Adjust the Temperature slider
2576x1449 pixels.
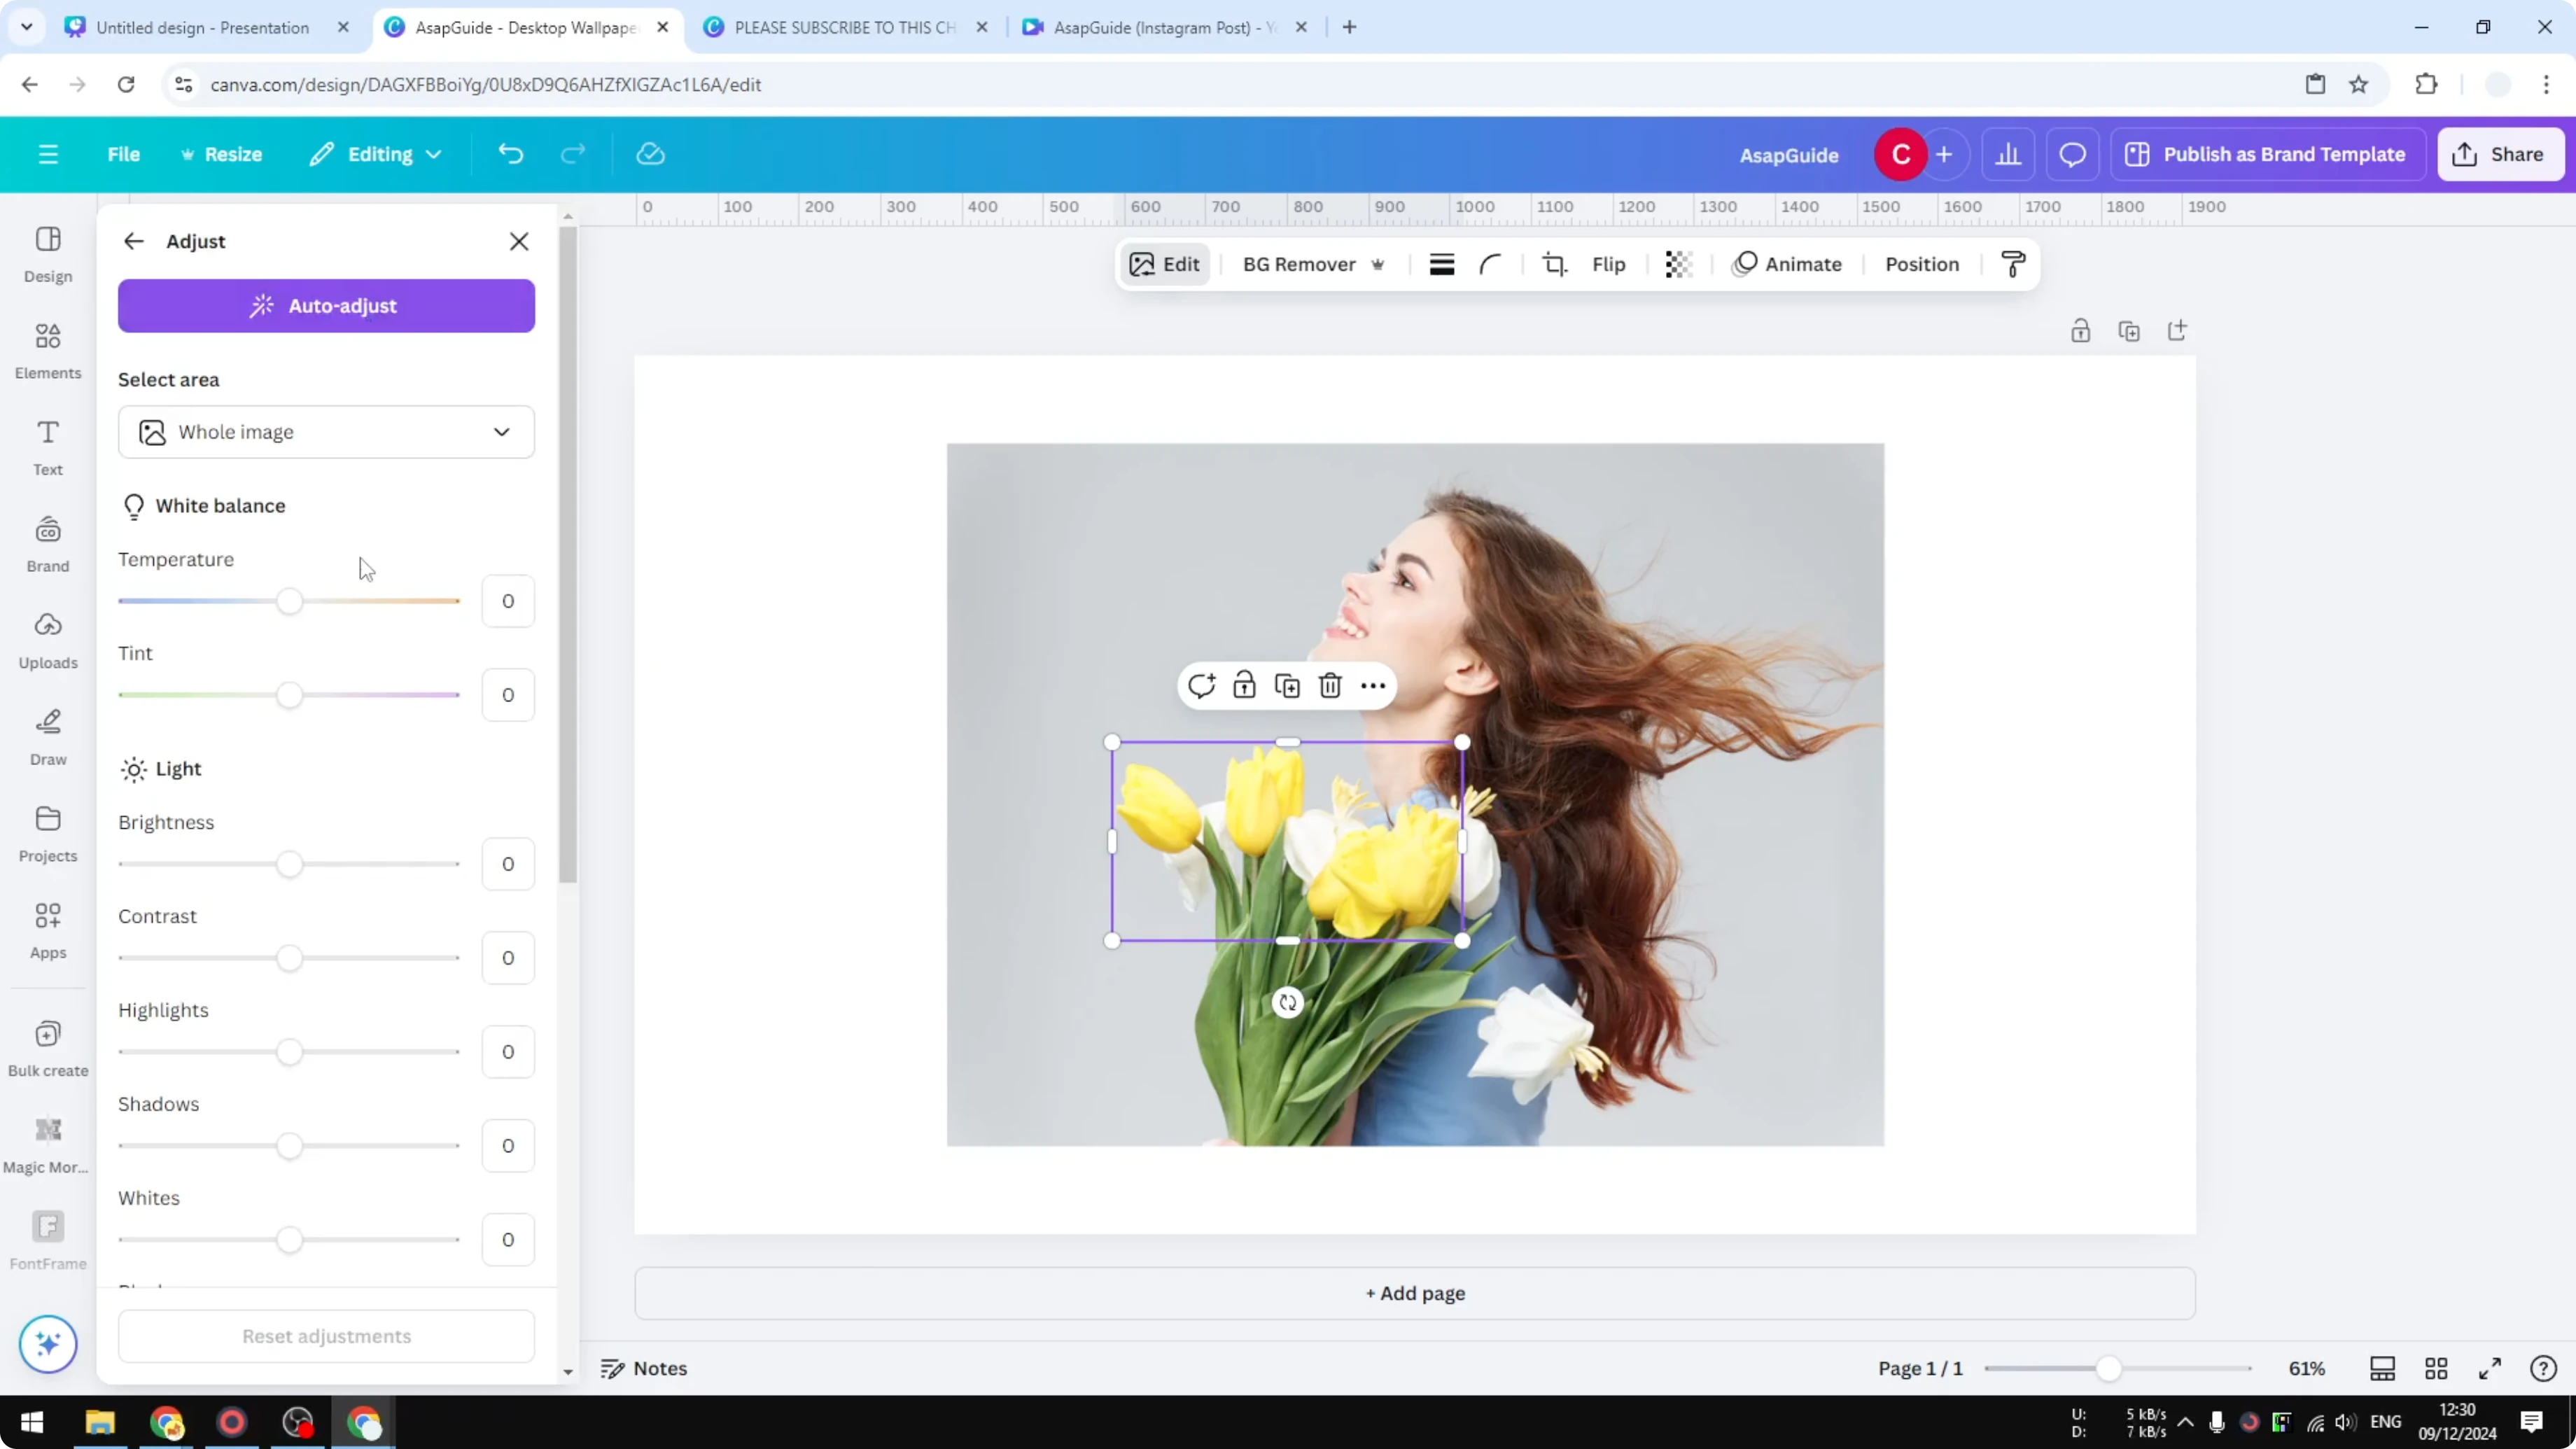(289, 601)
